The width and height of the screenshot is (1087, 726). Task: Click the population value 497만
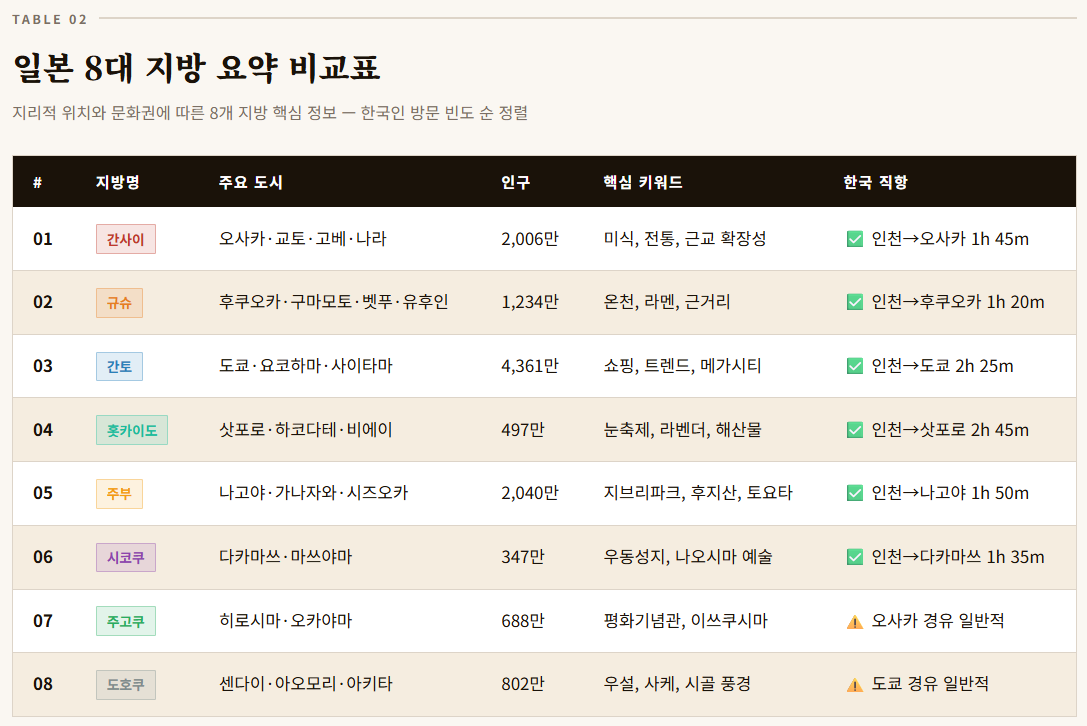pos(523,429)
